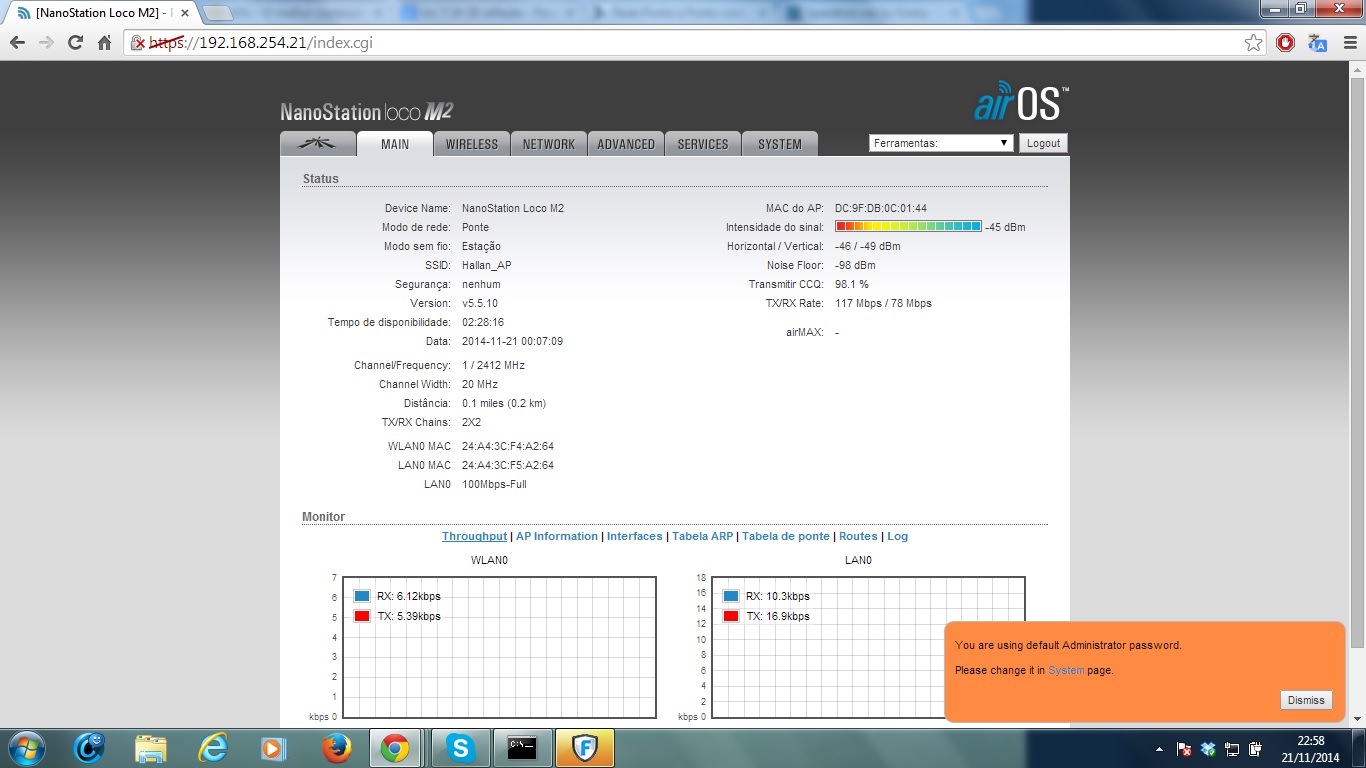Click the Dropbox tray icon

pos(1208,749)
